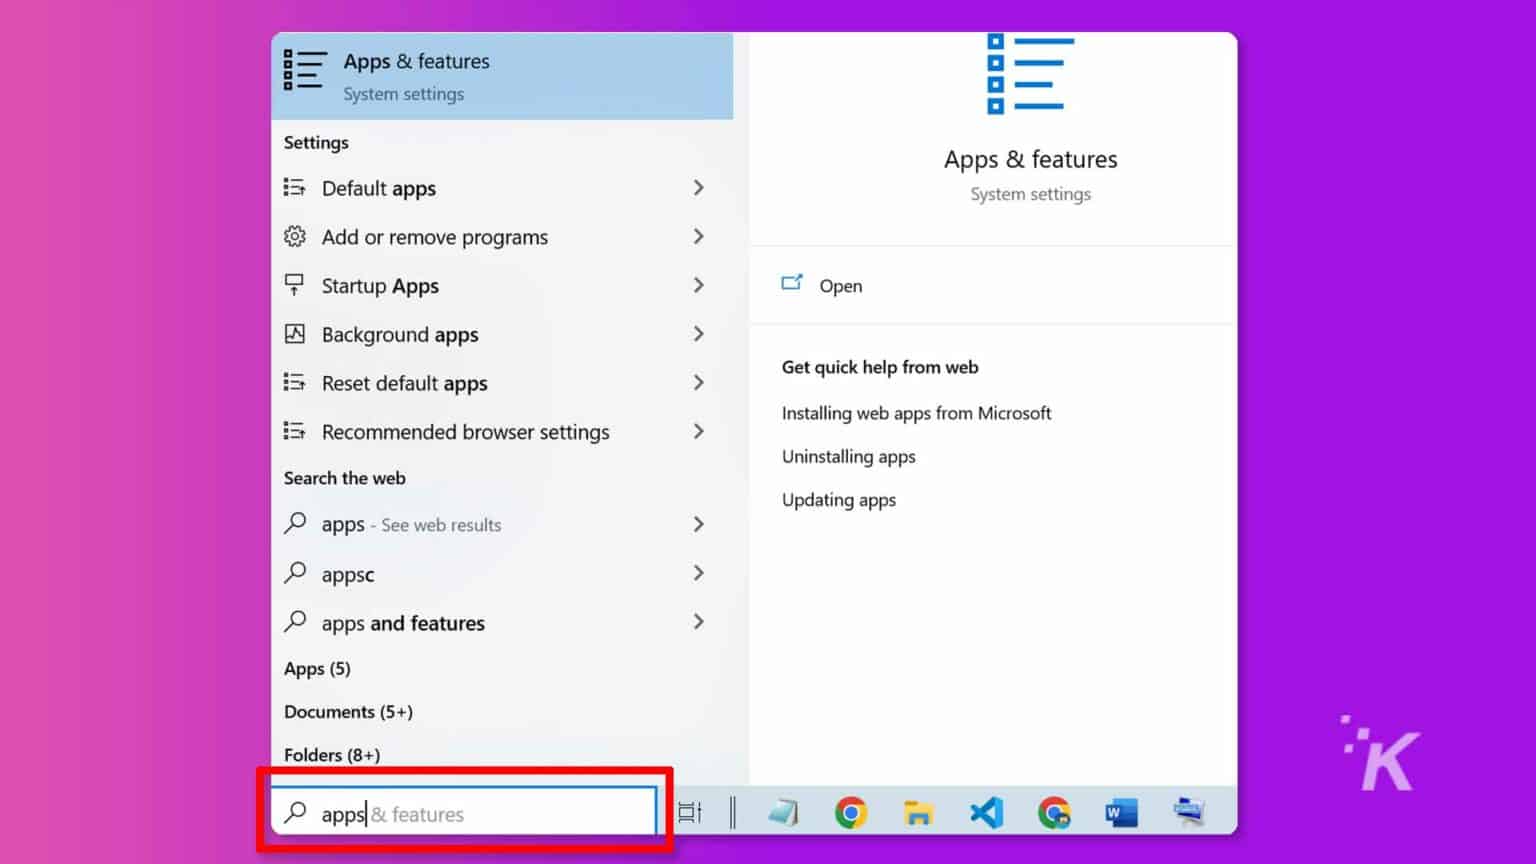The image size is (1536, 864).
Task: Open the Installing web apps from Microsoft link
Action: click(916, 413)
